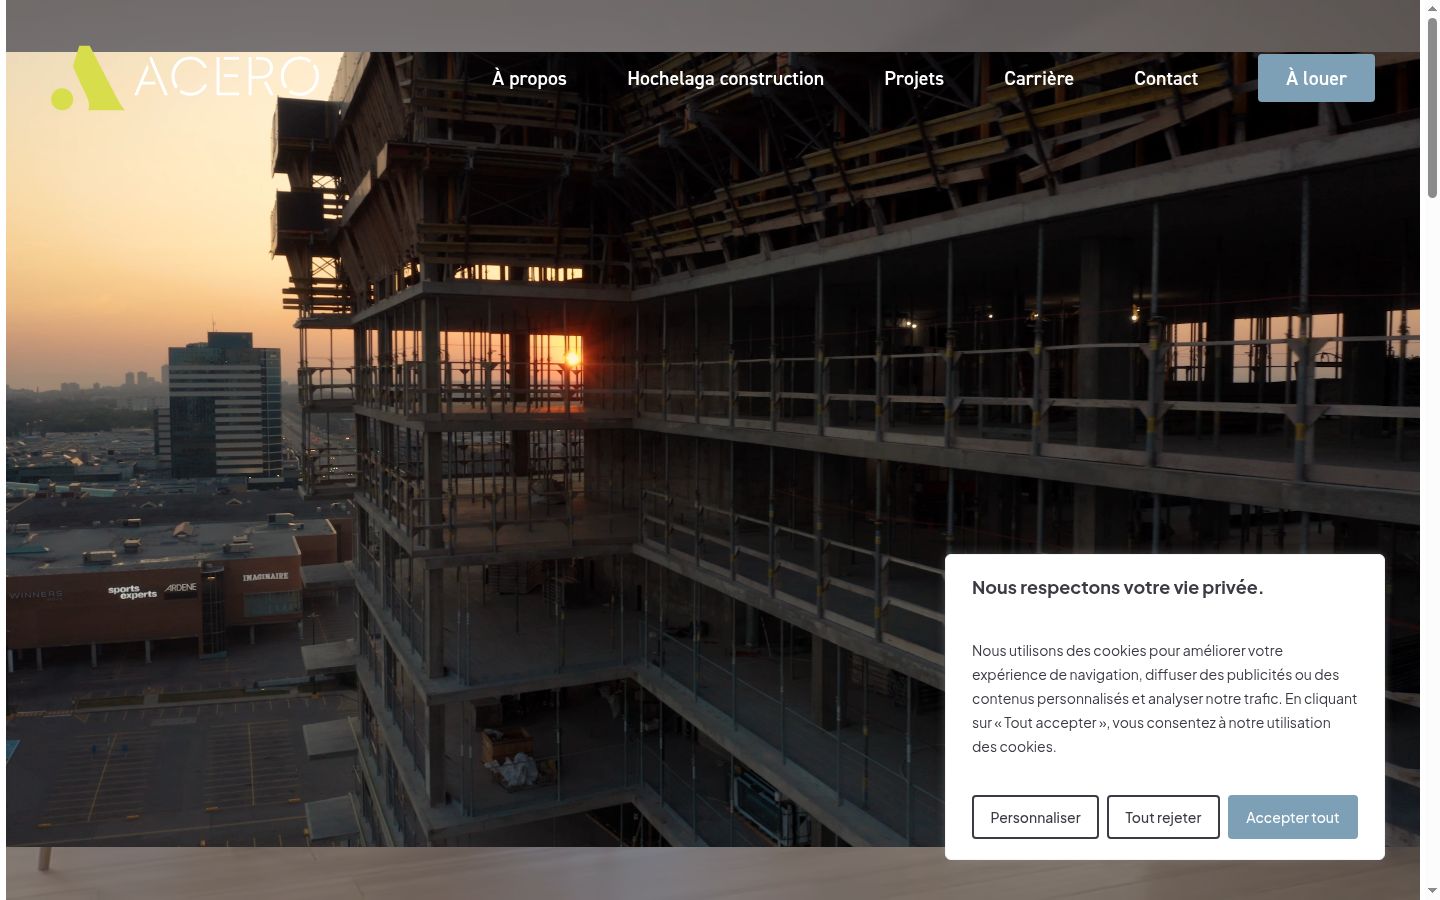1440x900 pixels.
Task: Reject cookies with Tout rejeter
Action: [1163, 817]
